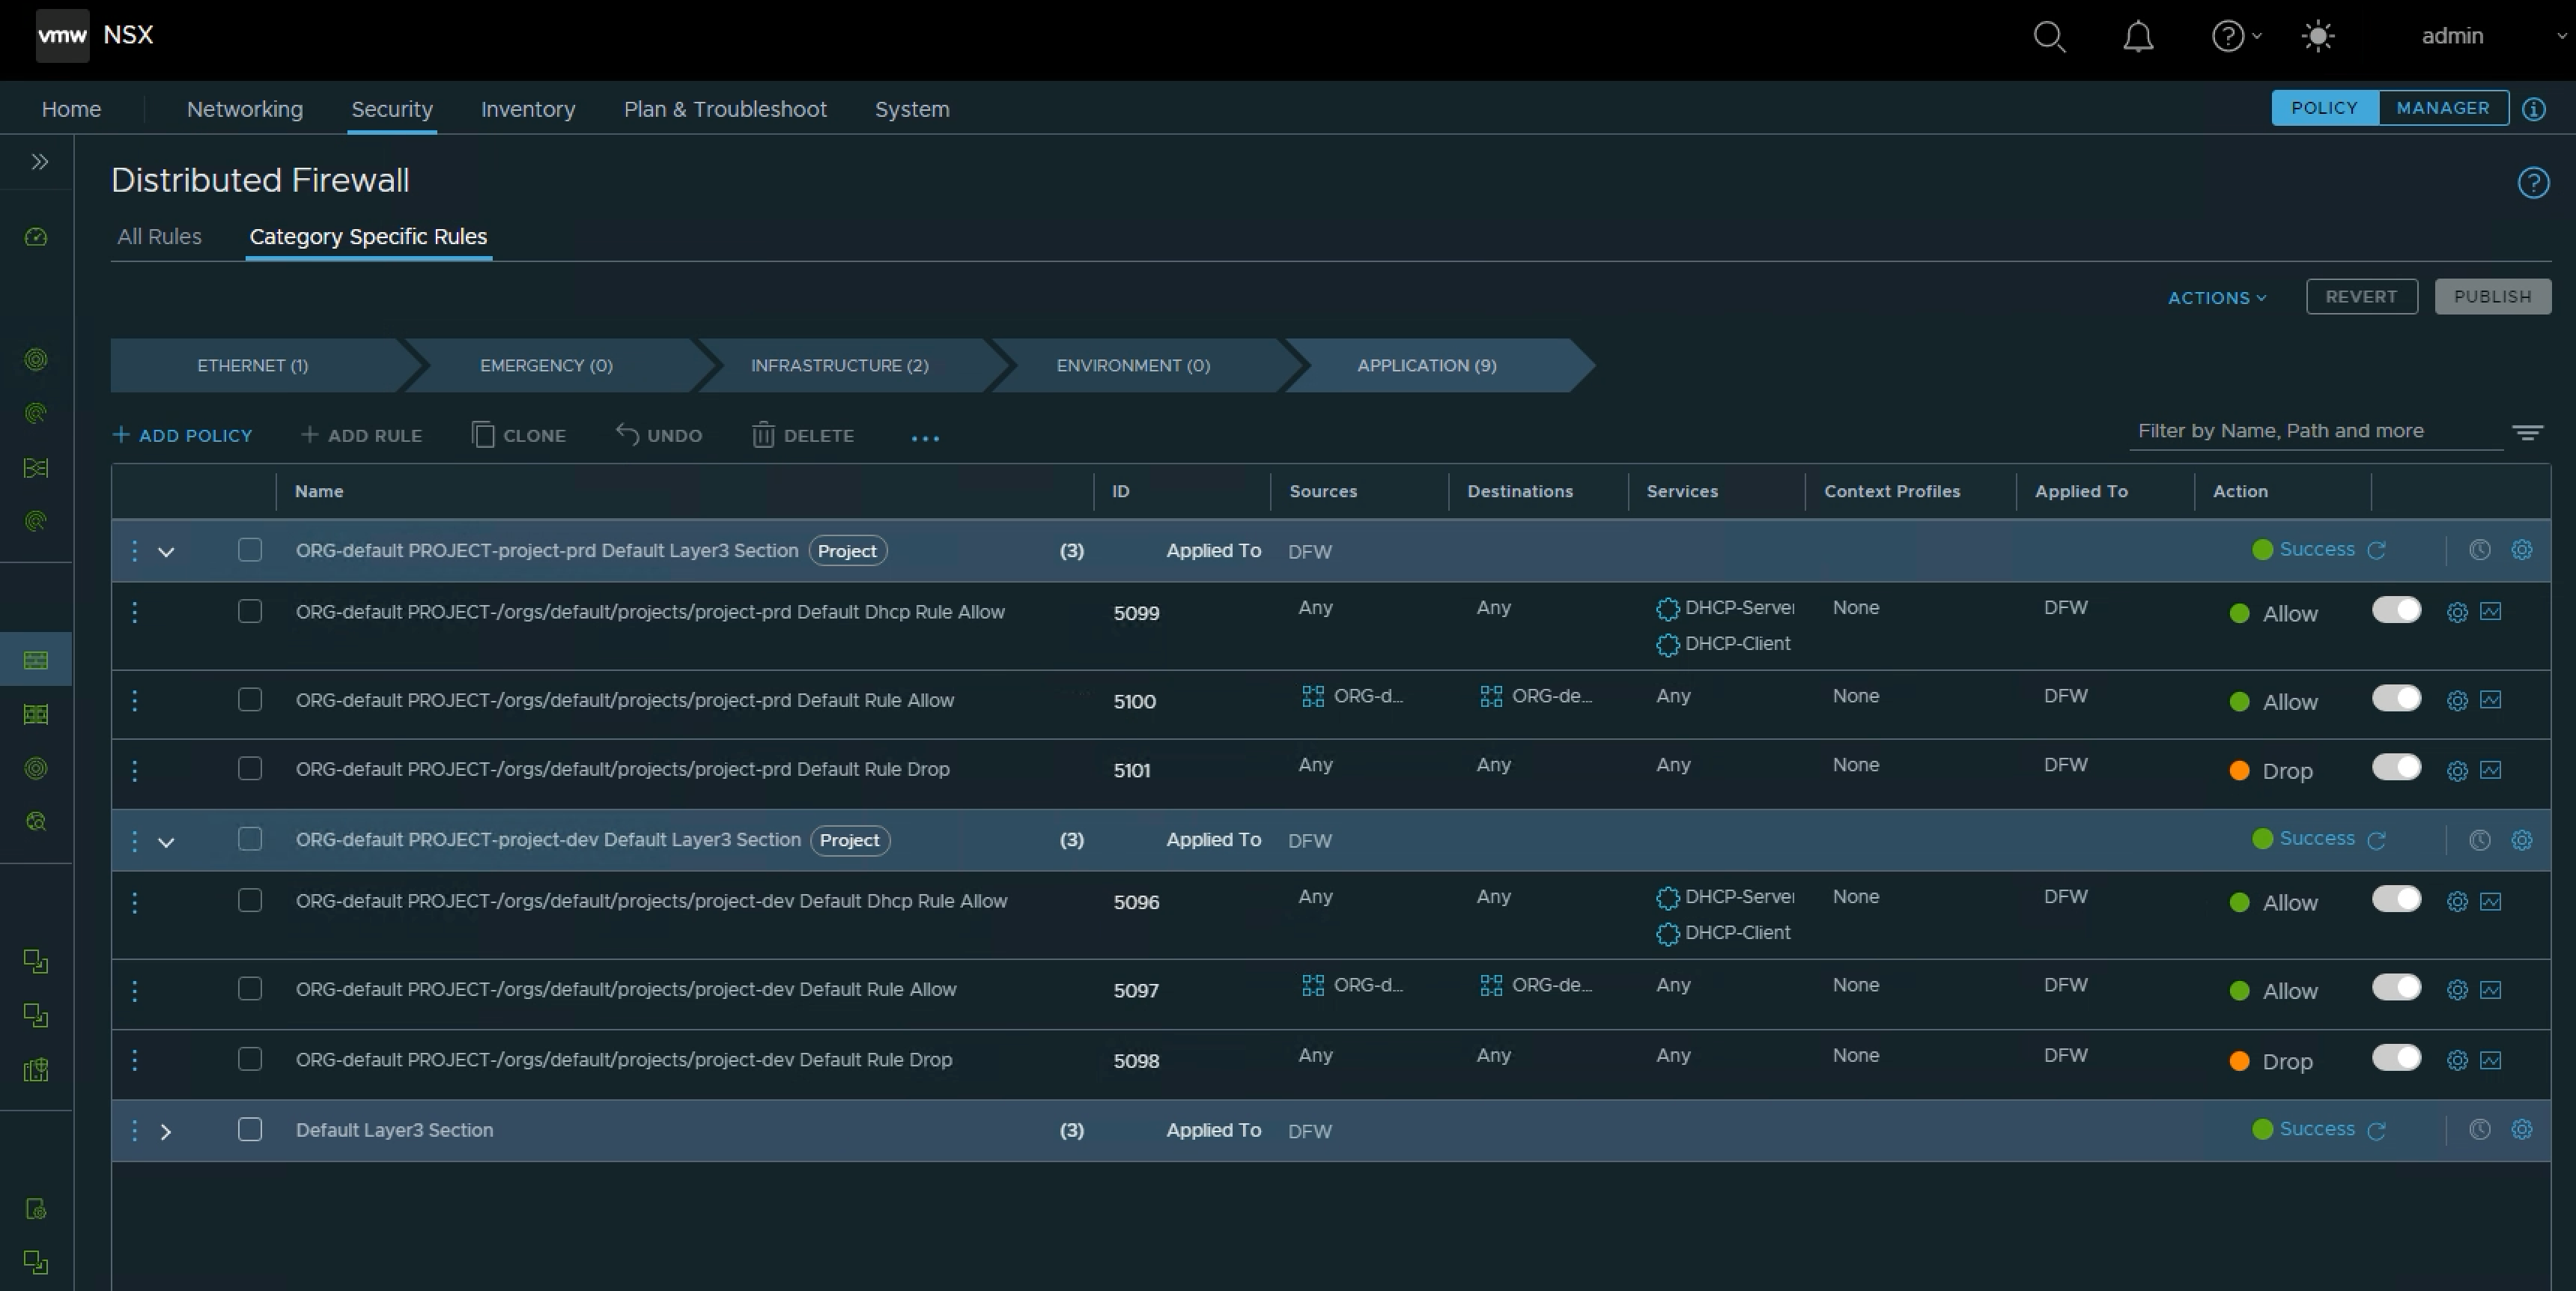2576x1291 pixels.
Task: Open row menu dots for rule 5100
Action: pos(135,700)
